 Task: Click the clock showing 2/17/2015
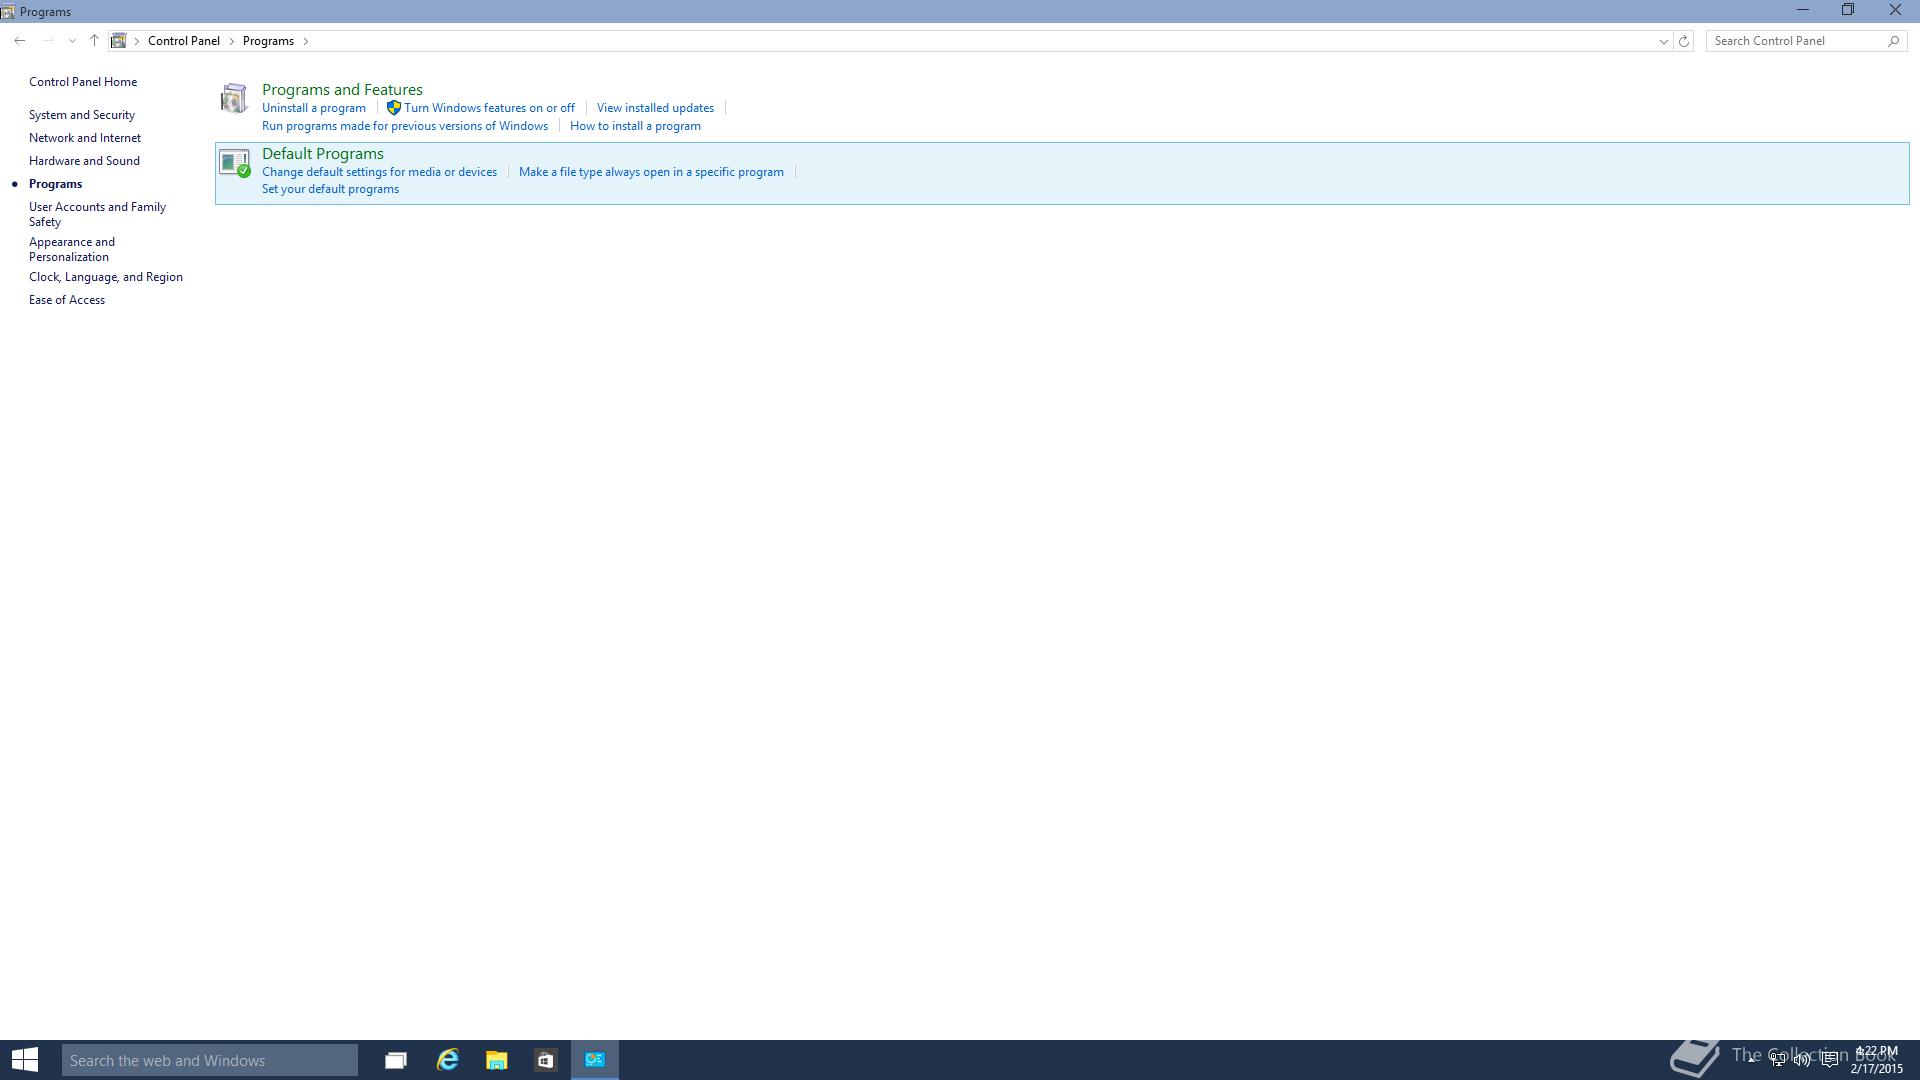[x=1876, y=1060]
